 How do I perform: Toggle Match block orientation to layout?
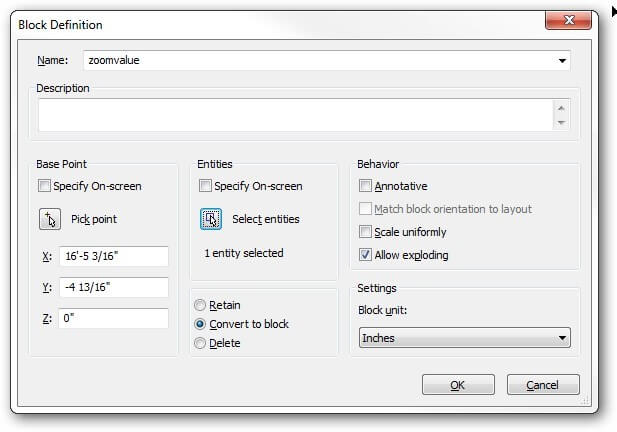(365, 209)
